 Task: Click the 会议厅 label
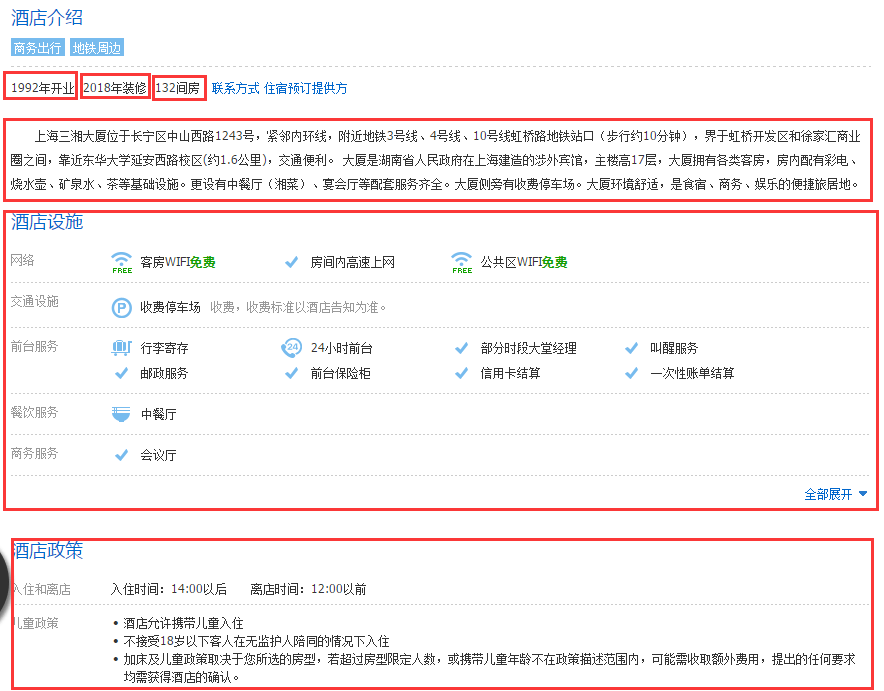pos(158,455)
